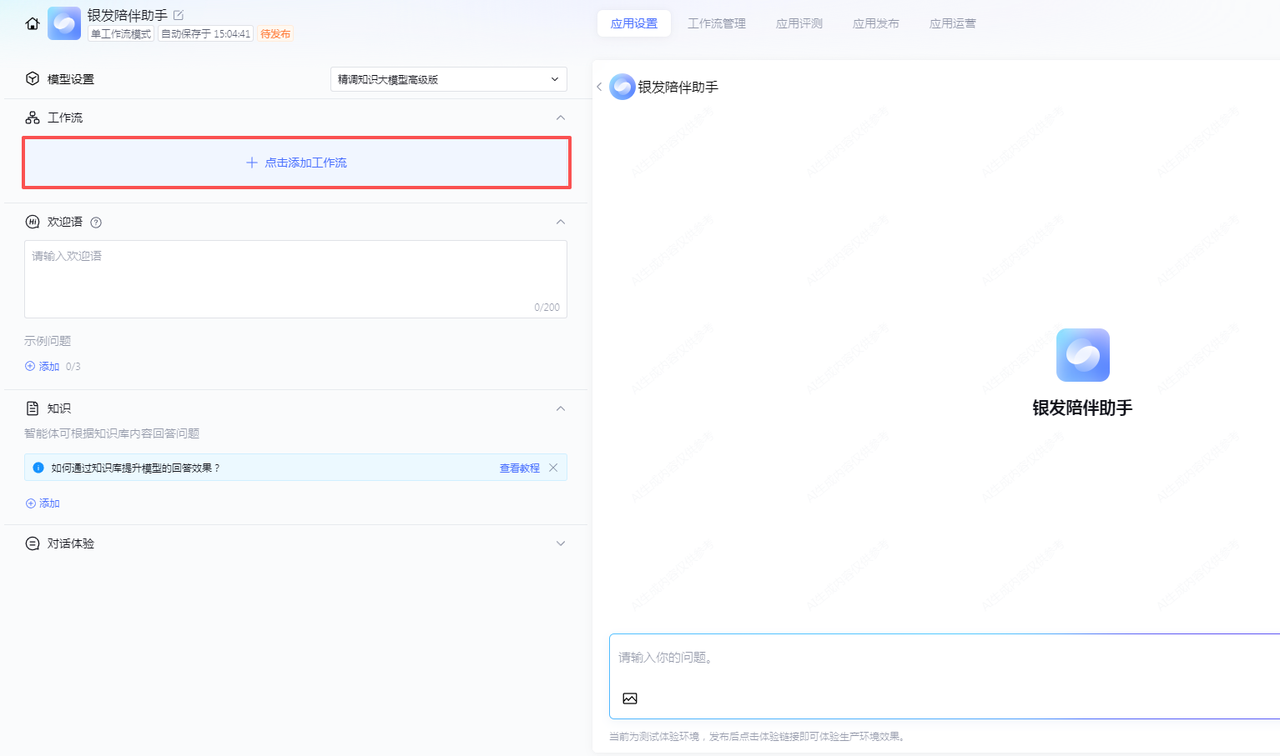Open the 应用评测 tab
Screen dimensions: 1280x756
[799, 23]
